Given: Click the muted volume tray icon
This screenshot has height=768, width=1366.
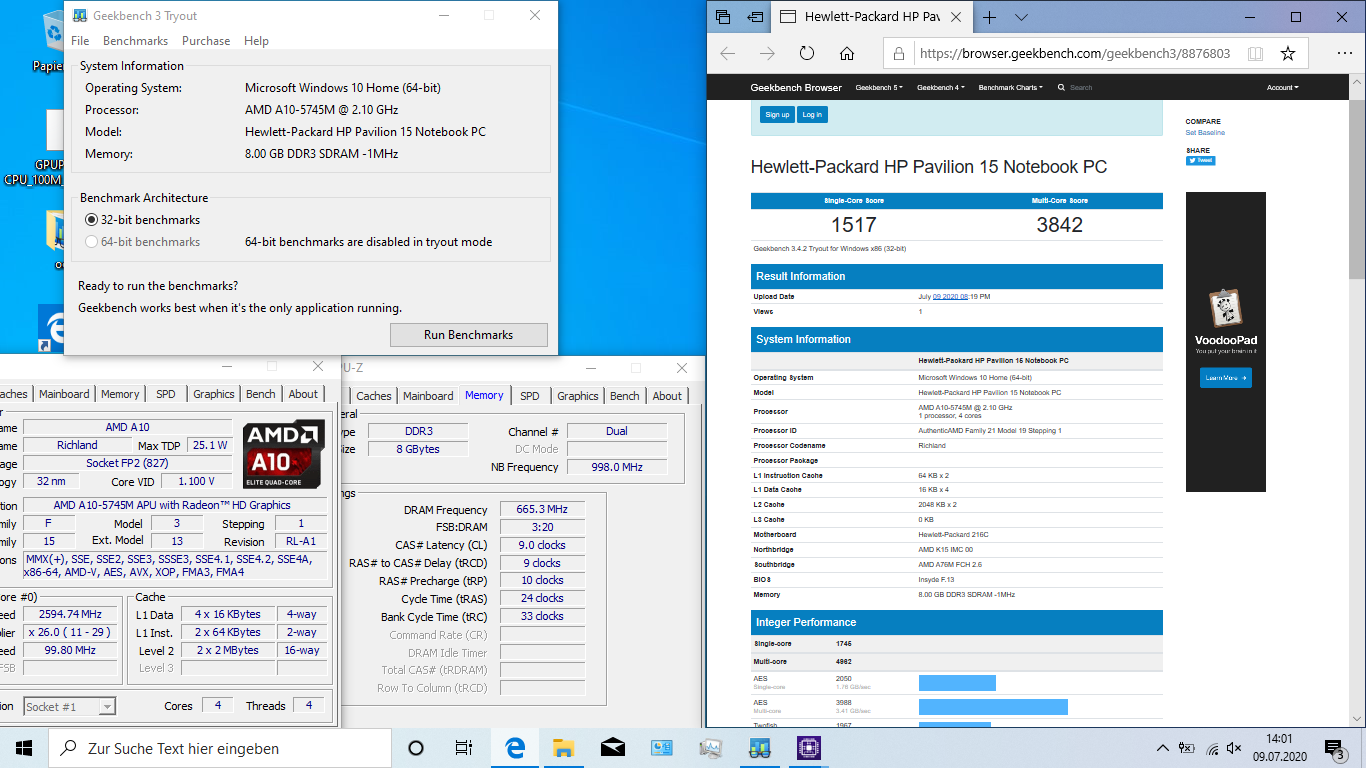Looking at the screenshot, I should click(x=1235, y=748).
